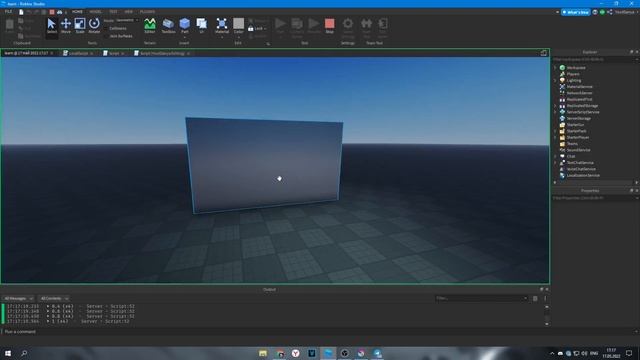The height and width of the screenshot is (360, 640).
Task: Select ReplicatedFirst in Explorer
Action: 579,99
